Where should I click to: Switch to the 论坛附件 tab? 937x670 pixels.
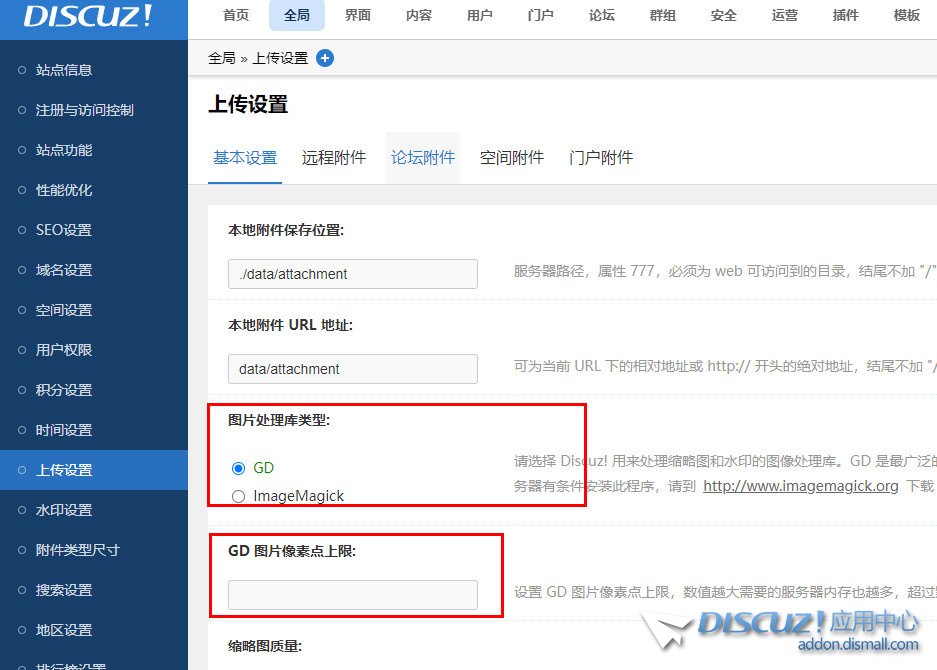tap(423, 158)
